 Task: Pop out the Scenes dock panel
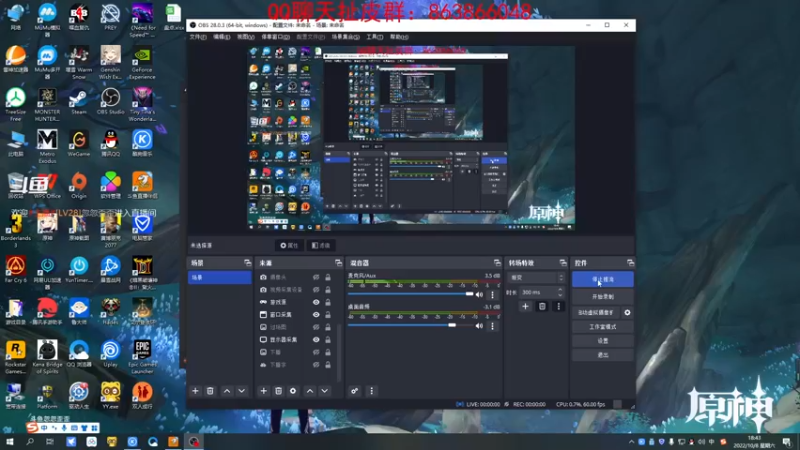pyautogui.click(x=247, y=263)
